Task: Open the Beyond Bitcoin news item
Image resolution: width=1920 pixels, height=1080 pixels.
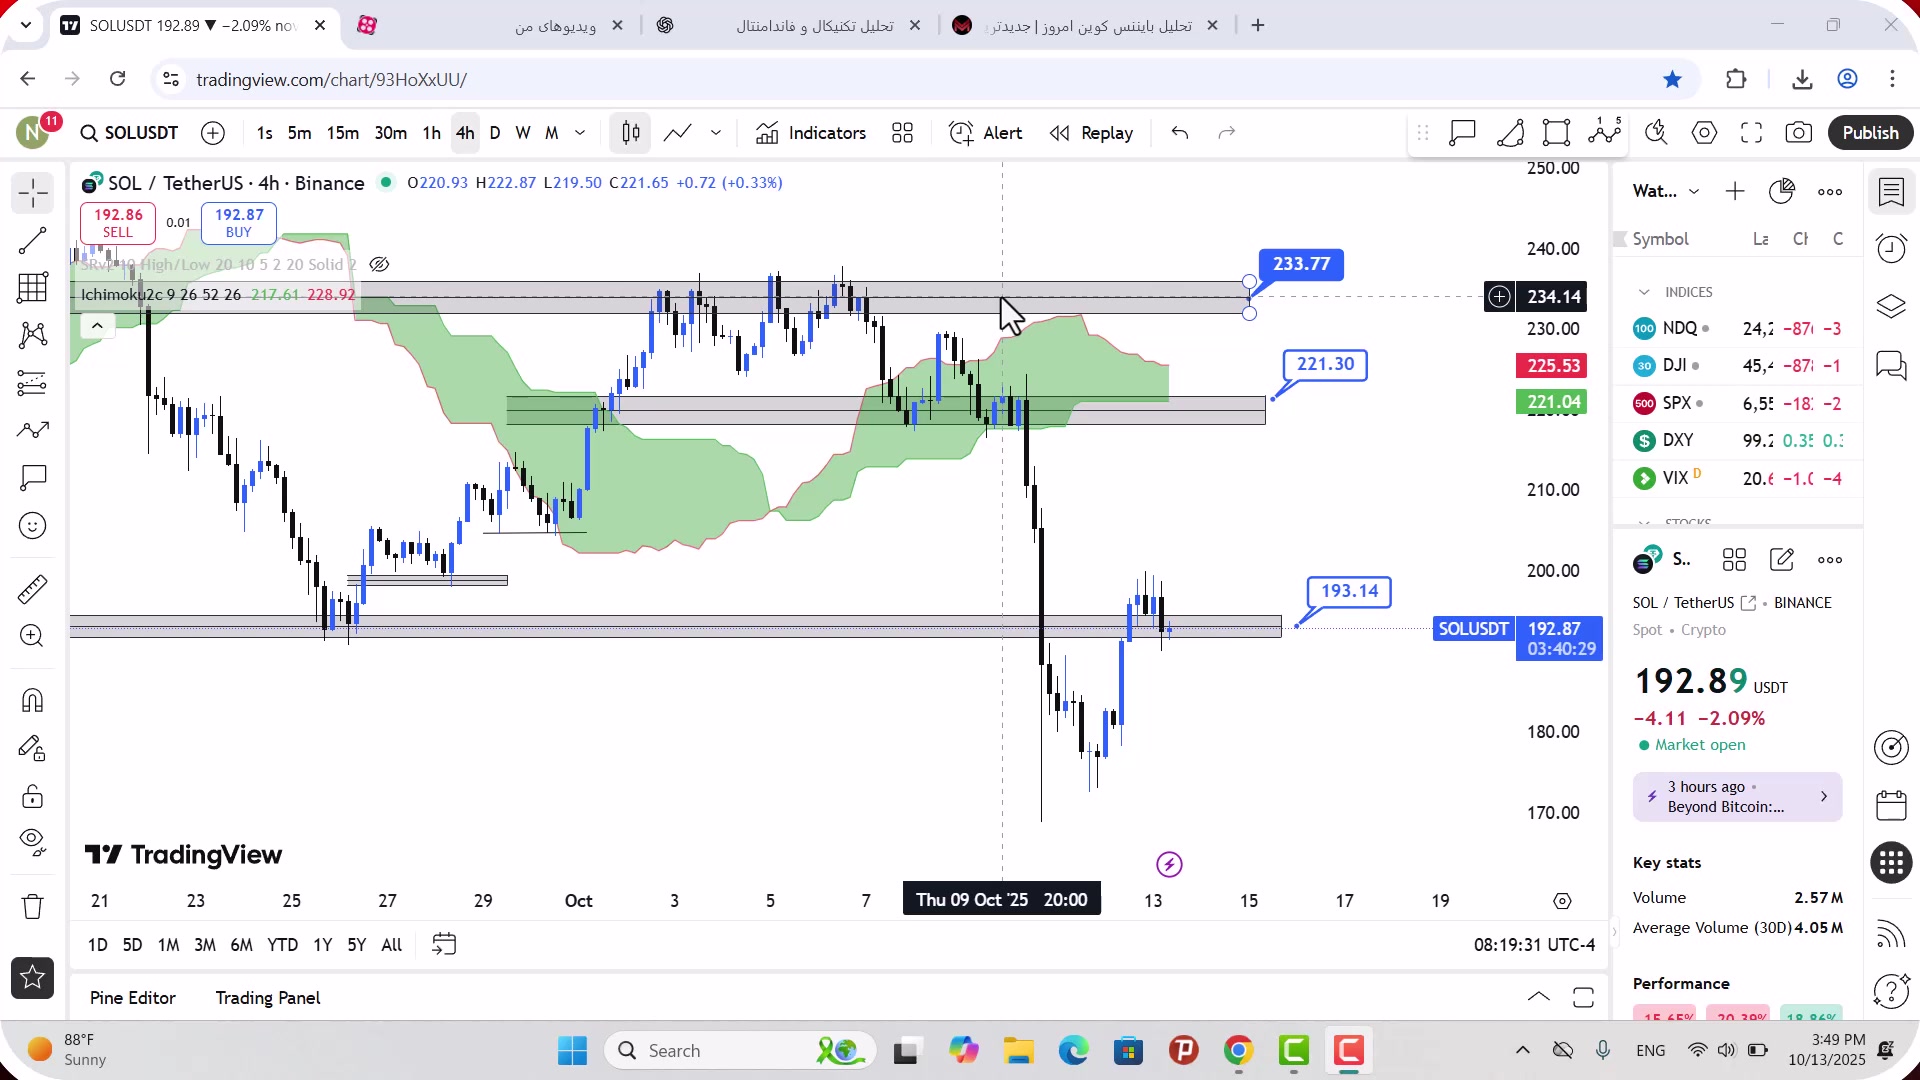Action: click(1738, 797)
